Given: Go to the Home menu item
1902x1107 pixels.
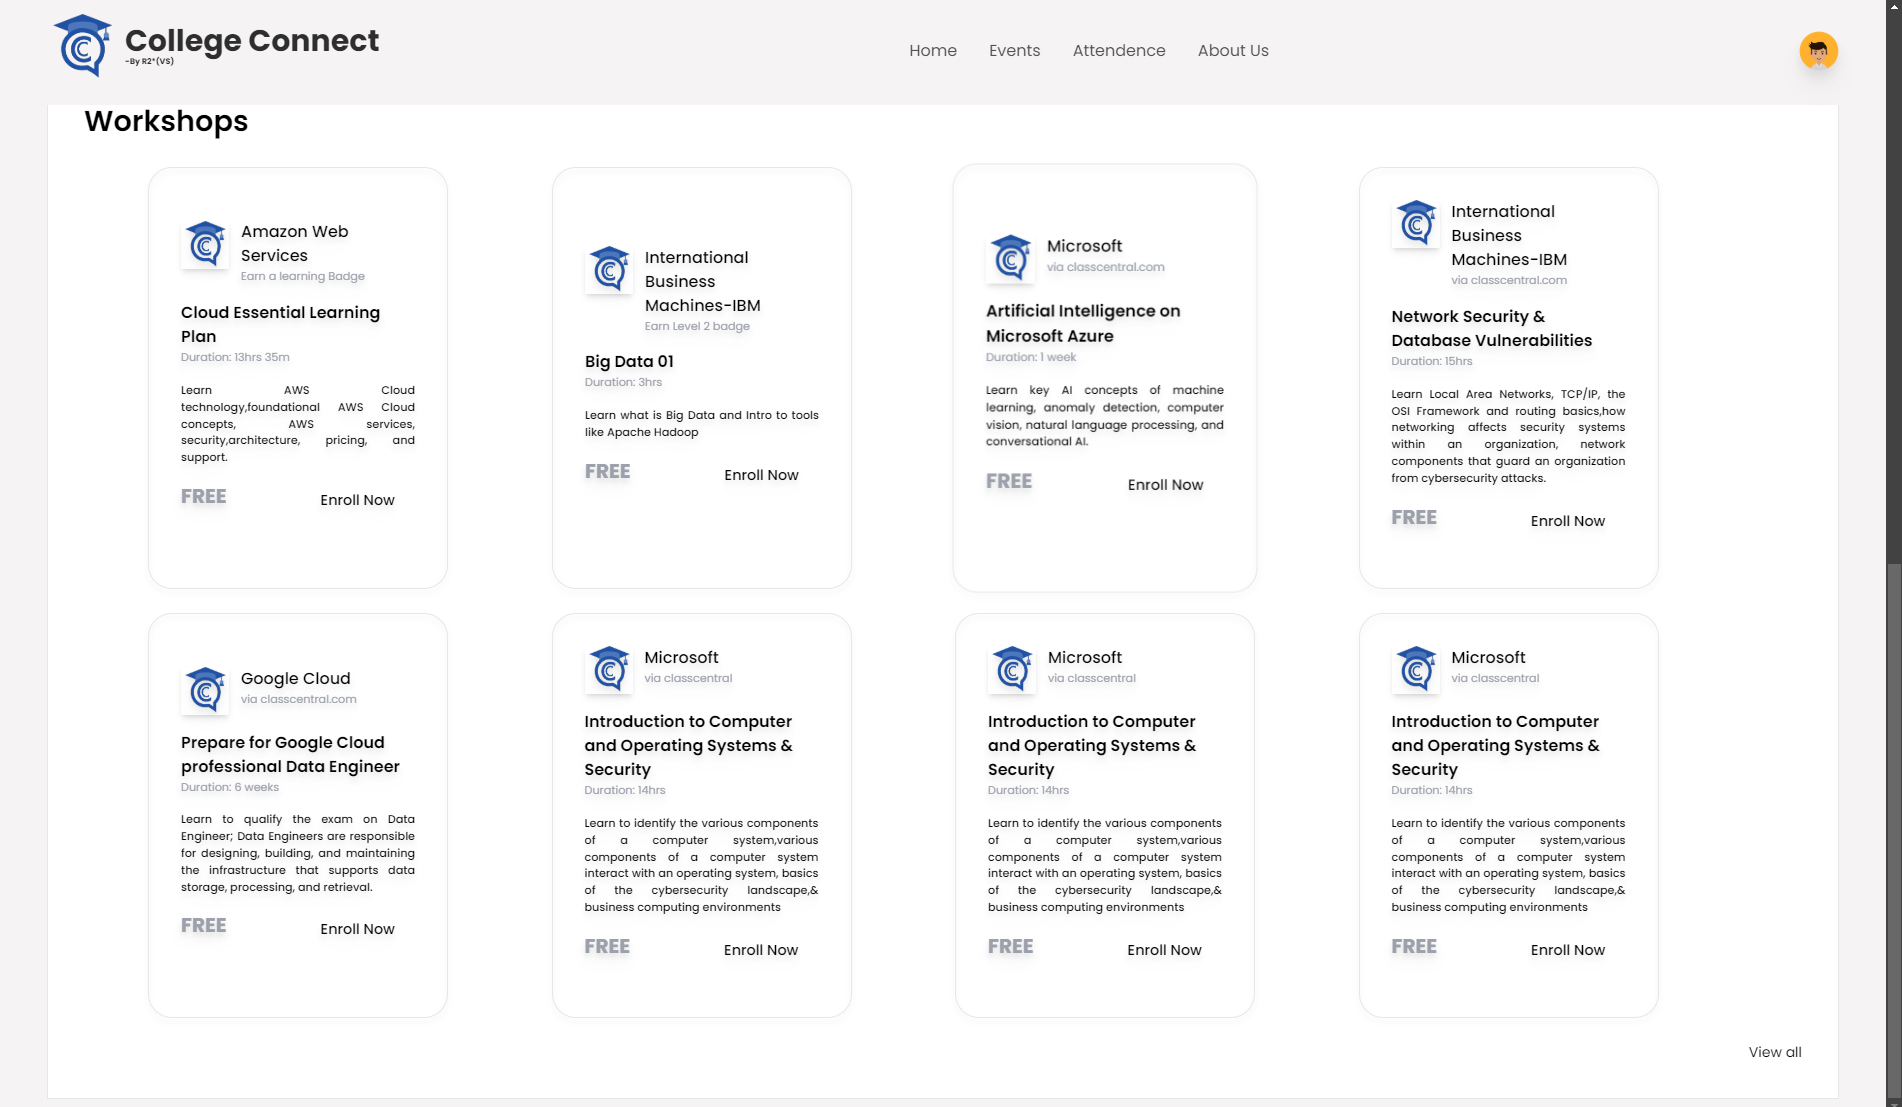Looking at the screenshot, I should pyautogui.click(x=933, y=50).
